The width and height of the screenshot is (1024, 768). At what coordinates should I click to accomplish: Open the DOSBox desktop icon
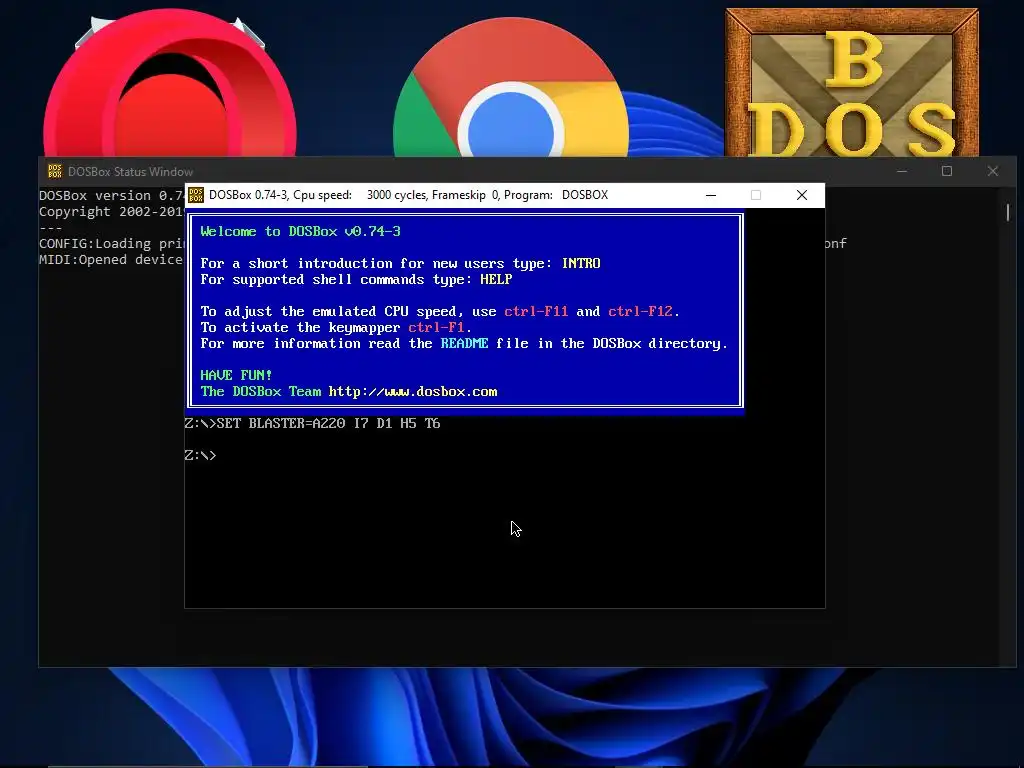852,82
